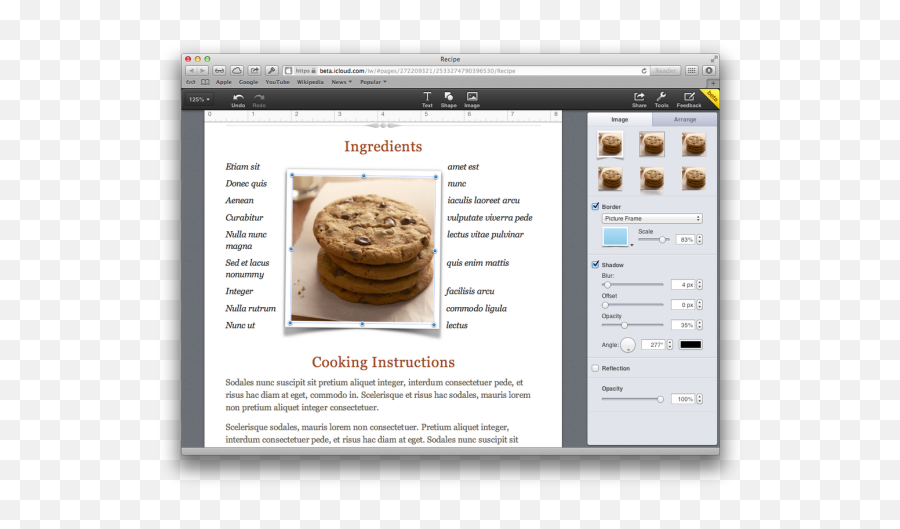Click the shadow Opacity slider
The width and height of the screenshot is (900, 529).
tap(633, 325)
